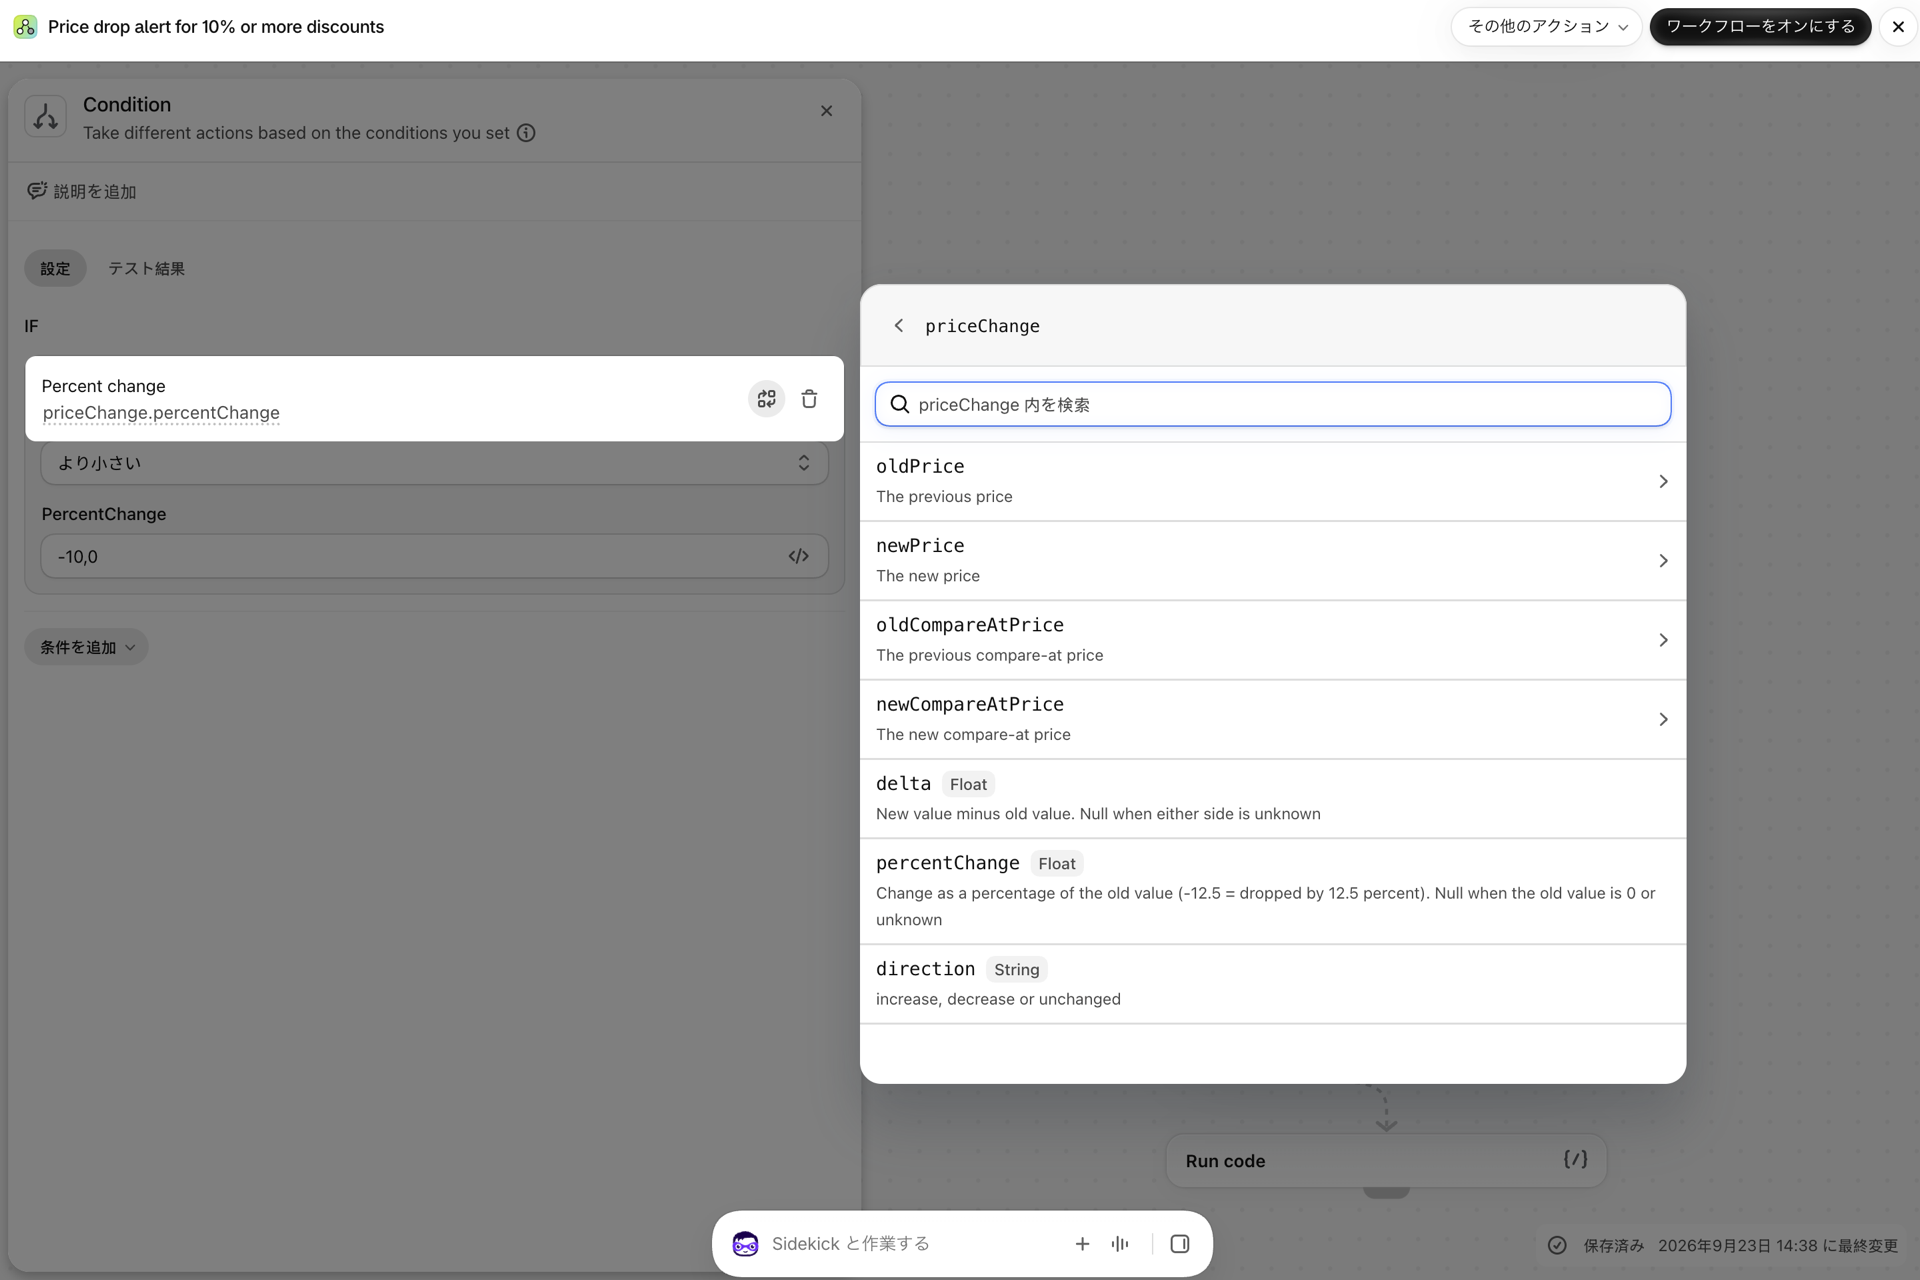
Task: Click the workflow title Price drop alert
Action: (x=216, y=27)
